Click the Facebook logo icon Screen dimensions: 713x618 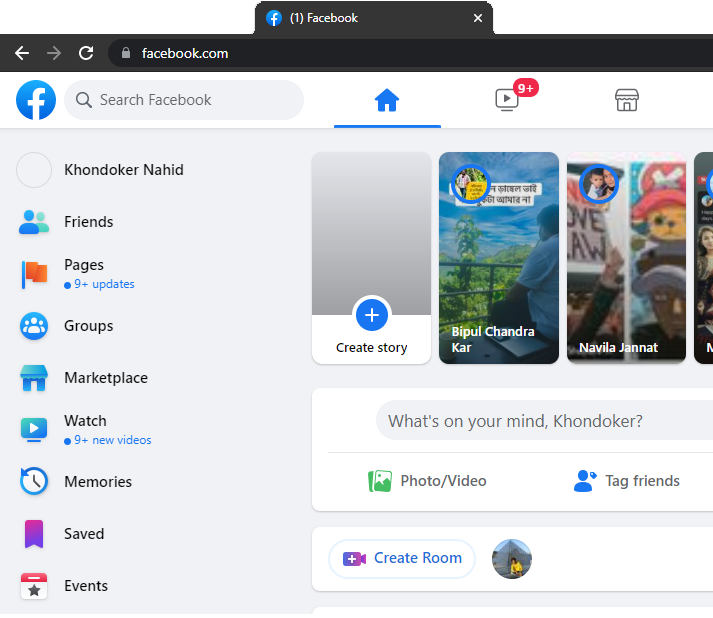36,100
